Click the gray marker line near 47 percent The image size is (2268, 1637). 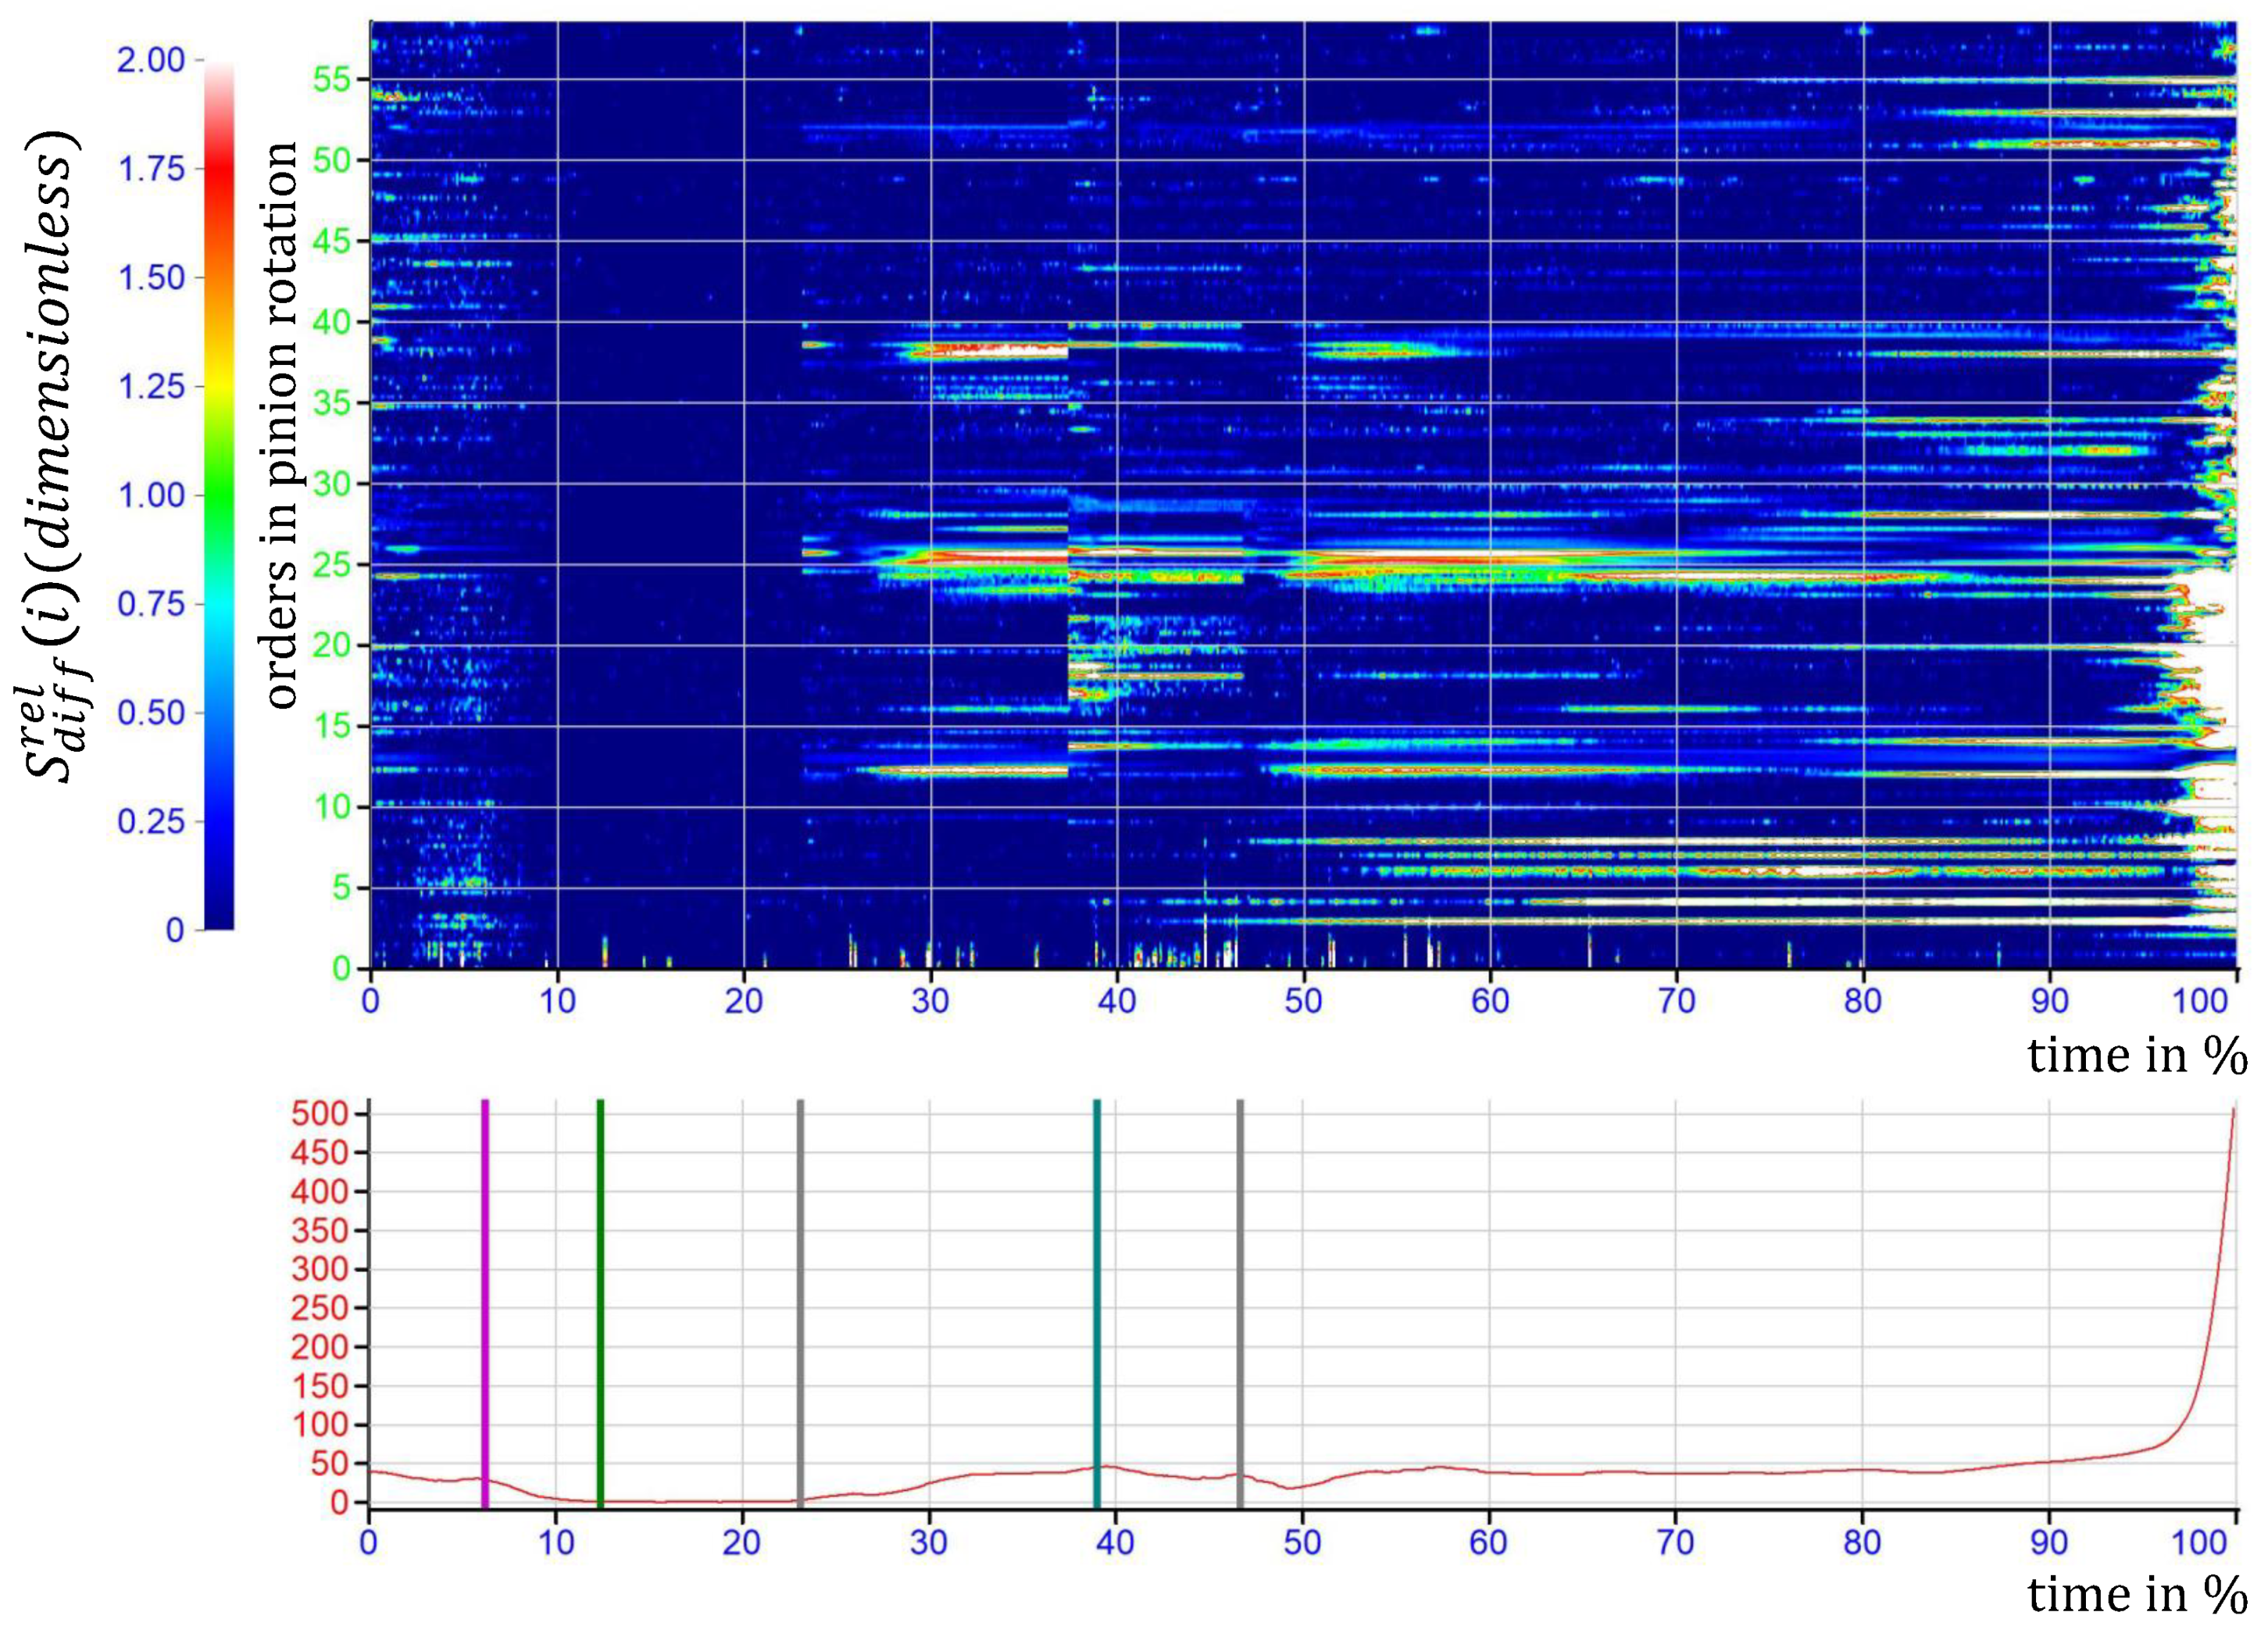click(x=1240, y=1304)
